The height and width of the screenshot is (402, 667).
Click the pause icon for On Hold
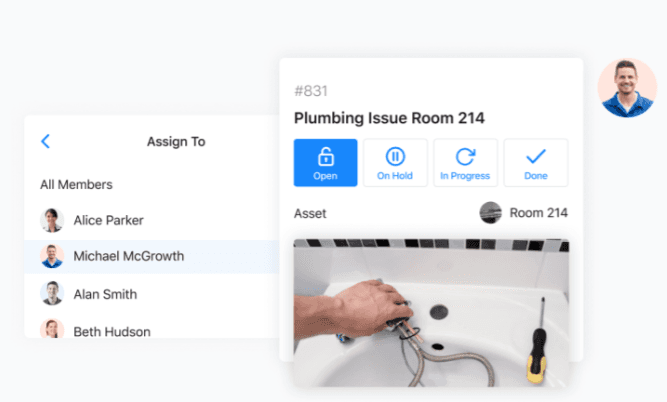(395, 156)
